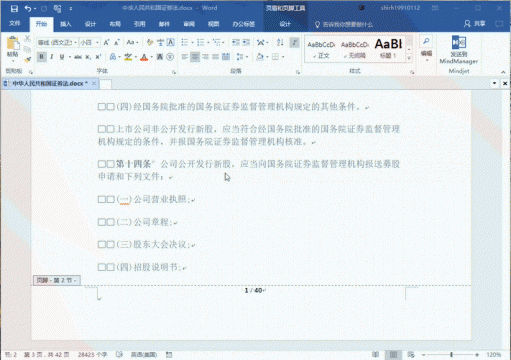Screen dimensions: 511x360
Task: Open the font name dropdown
Action: [75, 43]
